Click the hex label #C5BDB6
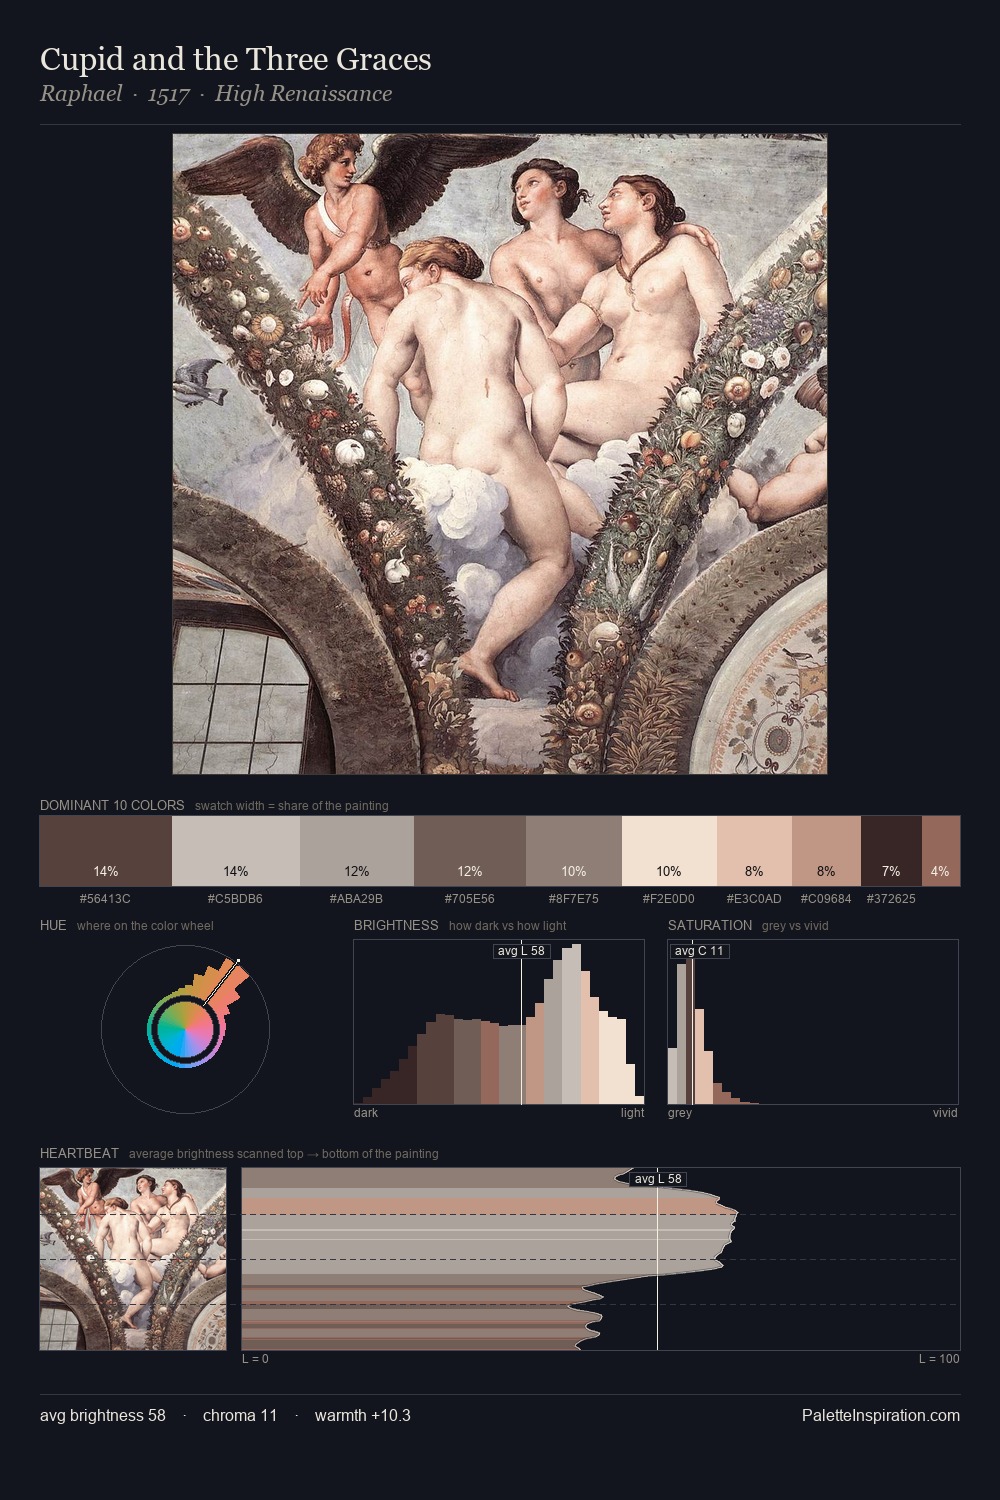 (x=235, y=899)
